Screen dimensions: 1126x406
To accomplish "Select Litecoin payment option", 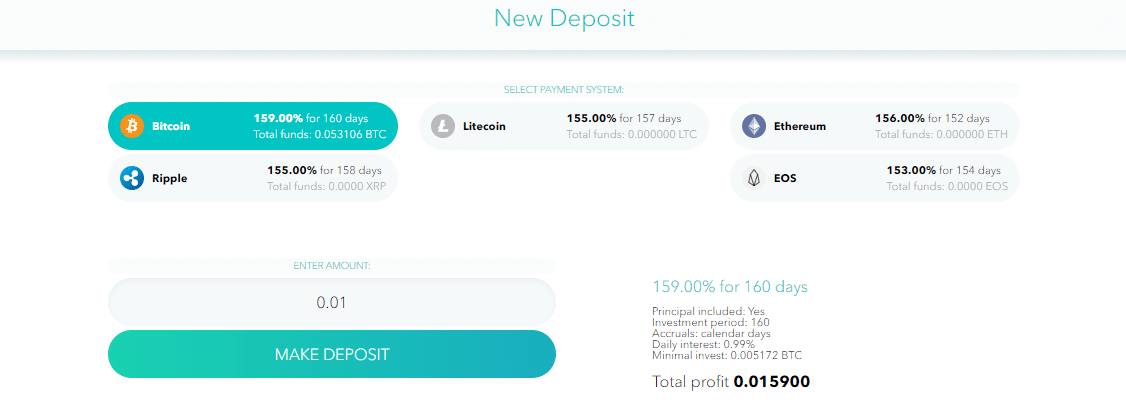I will click(564, 126).
